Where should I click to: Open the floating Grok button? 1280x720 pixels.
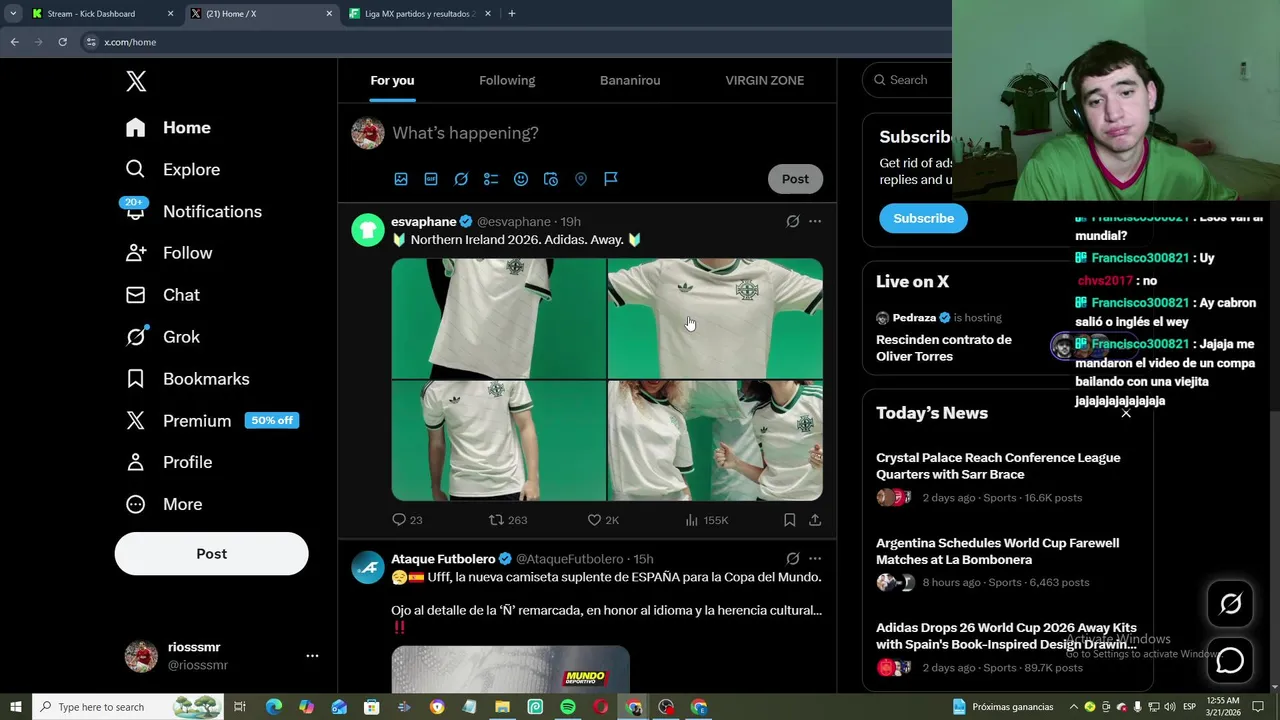pos(1230,603)
